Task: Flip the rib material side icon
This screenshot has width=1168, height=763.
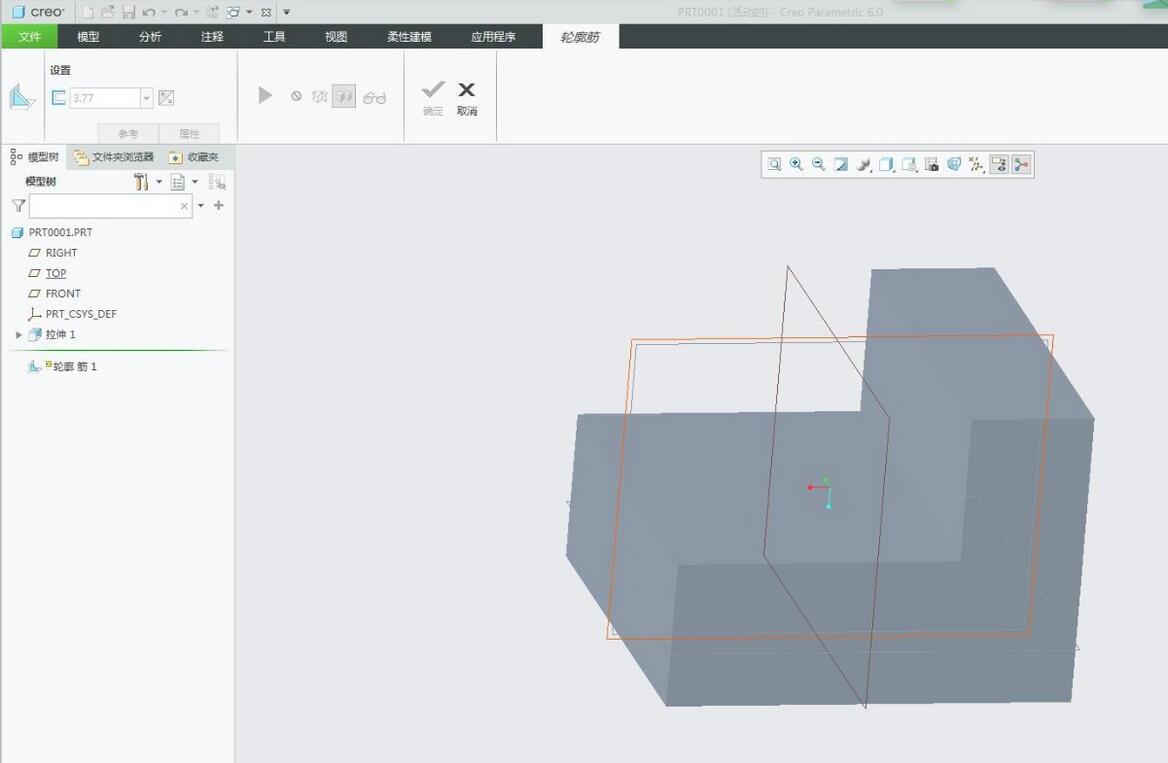Action: click(x=167, y=98)
